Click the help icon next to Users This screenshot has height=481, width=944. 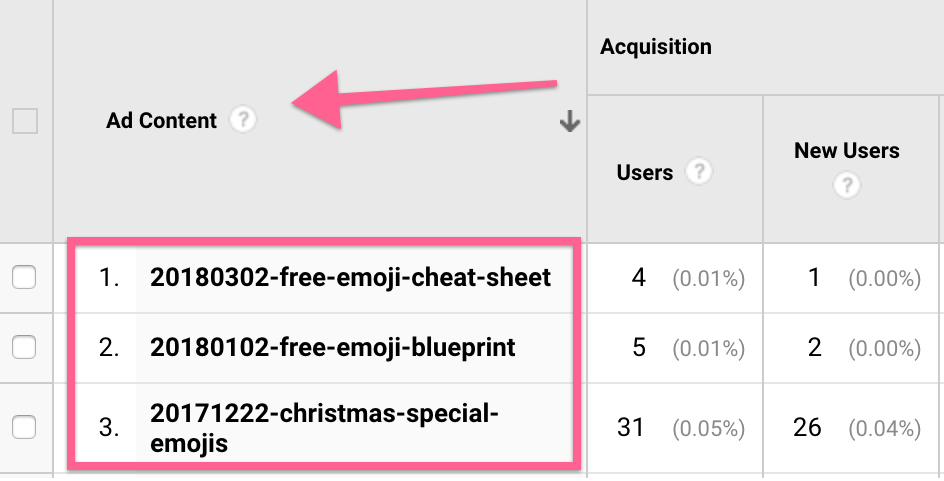(x=700, y=172)
